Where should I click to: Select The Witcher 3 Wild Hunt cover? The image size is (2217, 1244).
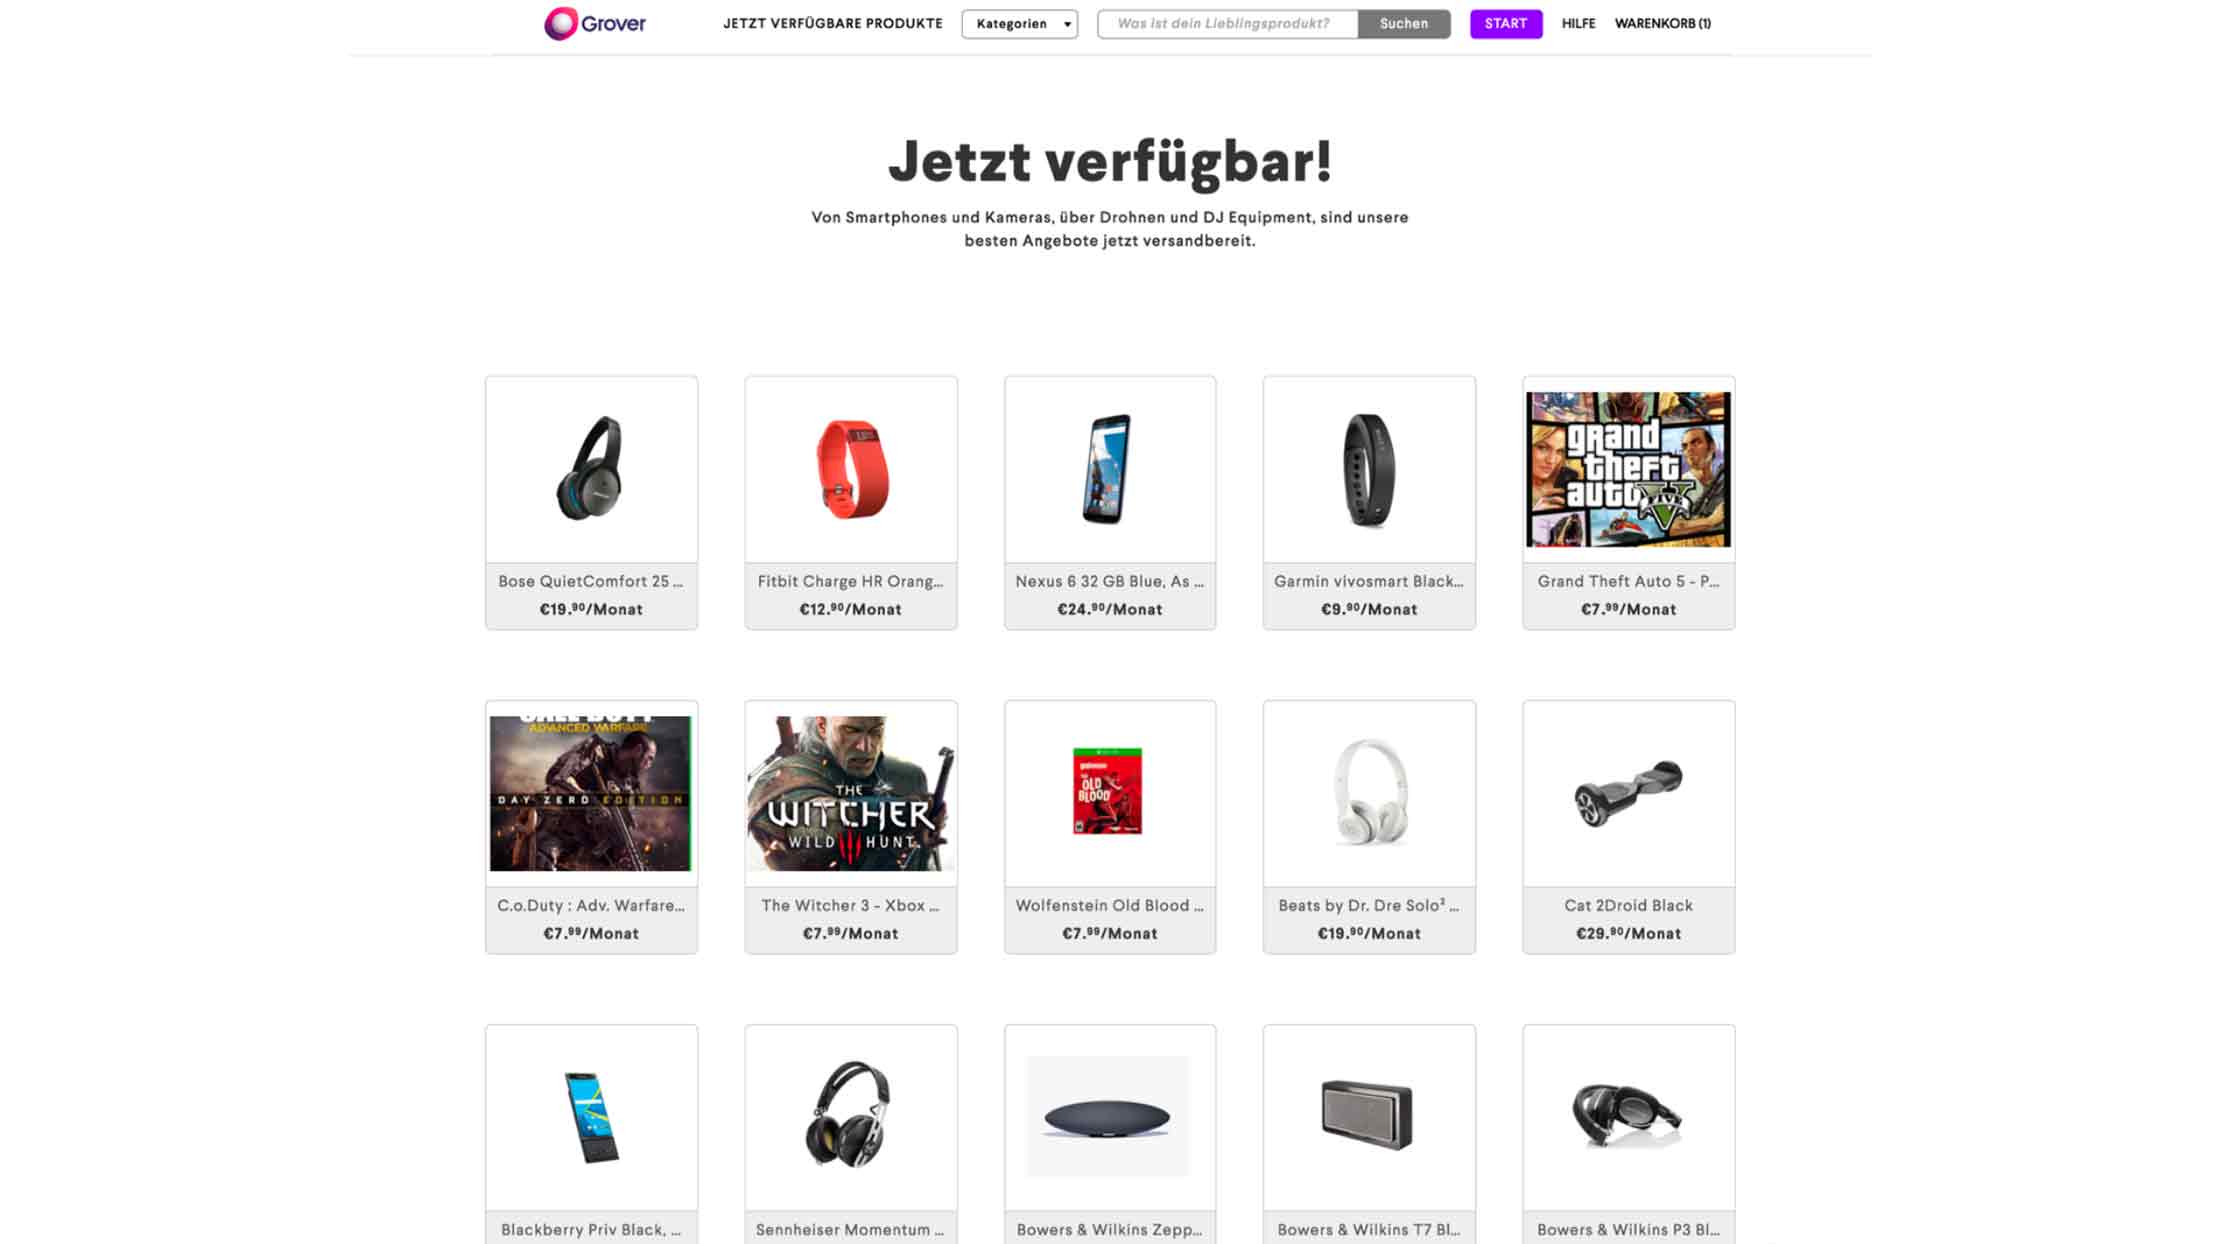(851, 793)
